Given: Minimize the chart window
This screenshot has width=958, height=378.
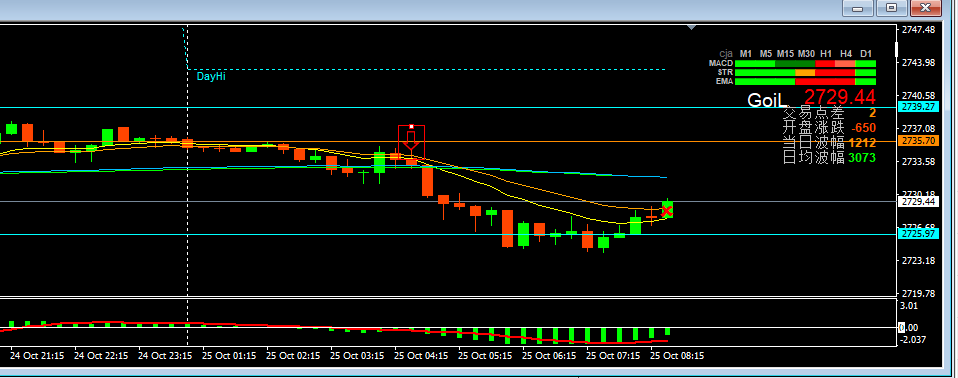Looking at the screenshot, I should click(861, 8).
